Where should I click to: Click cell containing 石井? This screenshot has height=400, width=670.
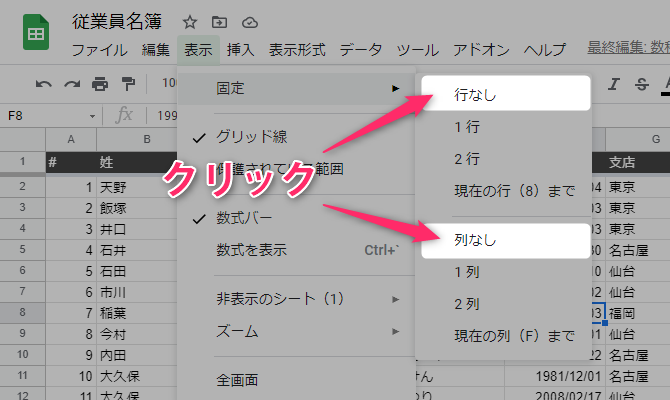click(137, 250)
